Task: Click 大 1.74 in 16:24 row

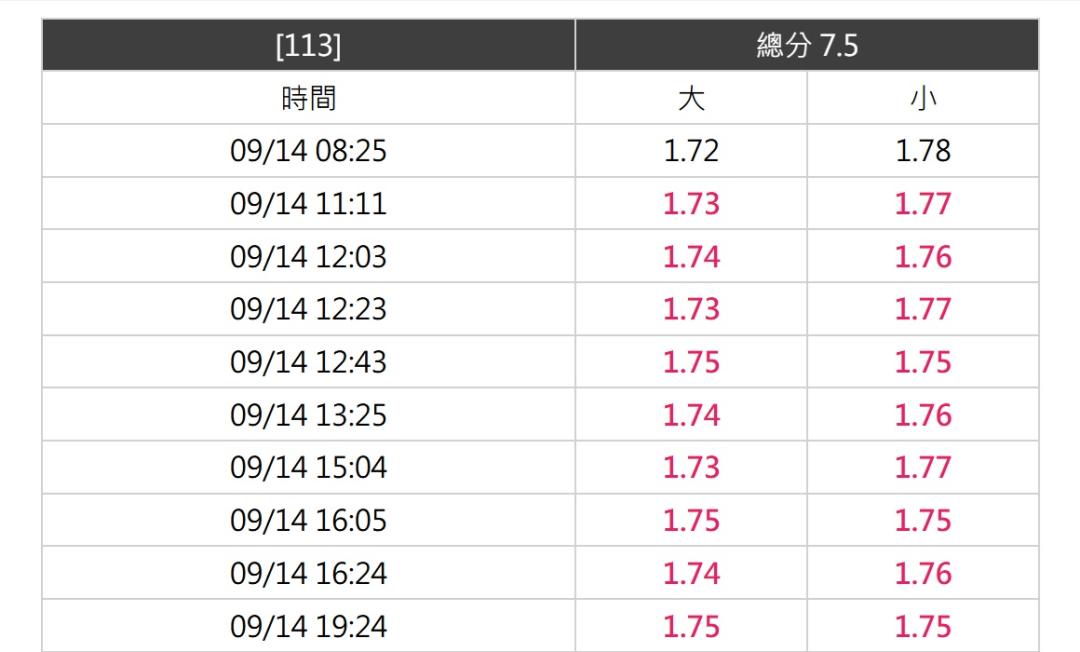Action: 691,573
